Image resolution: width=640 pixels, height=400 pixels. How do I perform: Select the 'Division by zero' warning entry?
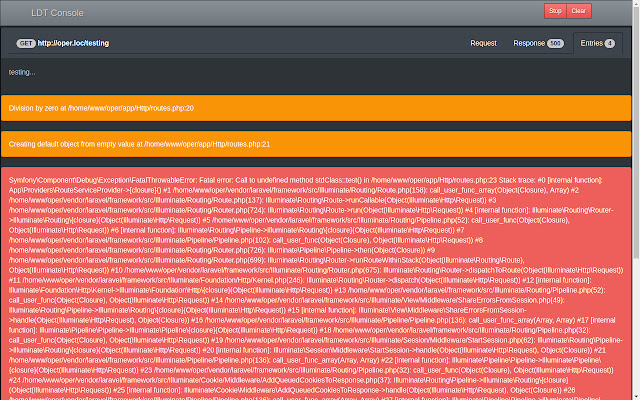pyautogui.click(x=316, y=108)
